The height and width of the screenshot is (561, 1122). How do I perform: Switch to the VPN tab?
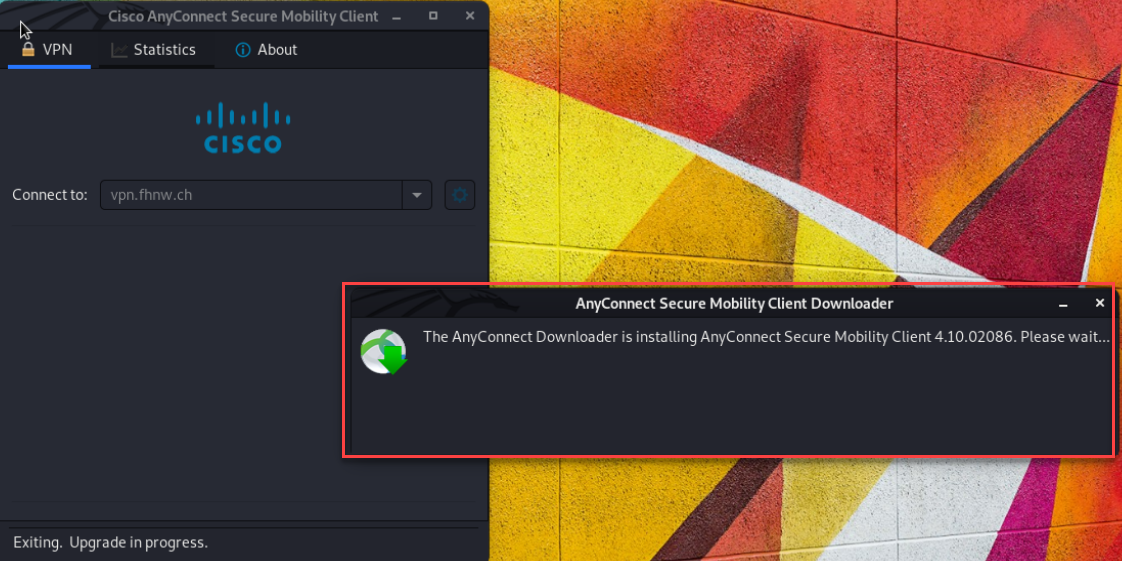pyautogui.click(x=49, y=50)
